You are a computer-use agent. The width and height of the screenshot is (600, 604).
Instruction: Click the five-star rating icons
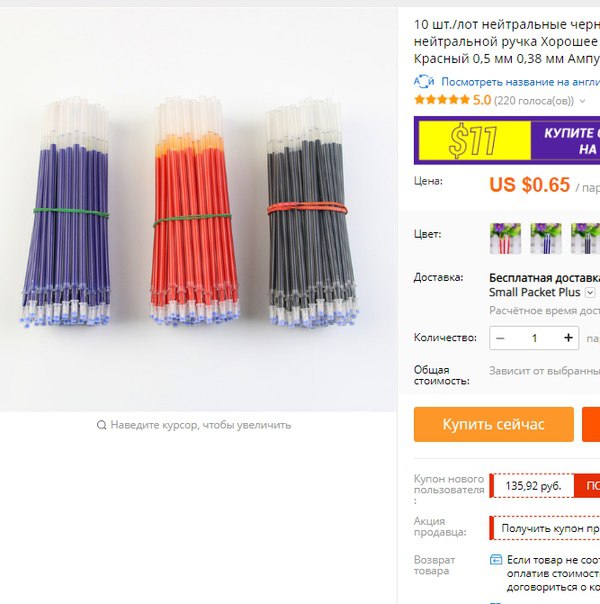click(x=442, y=100)
